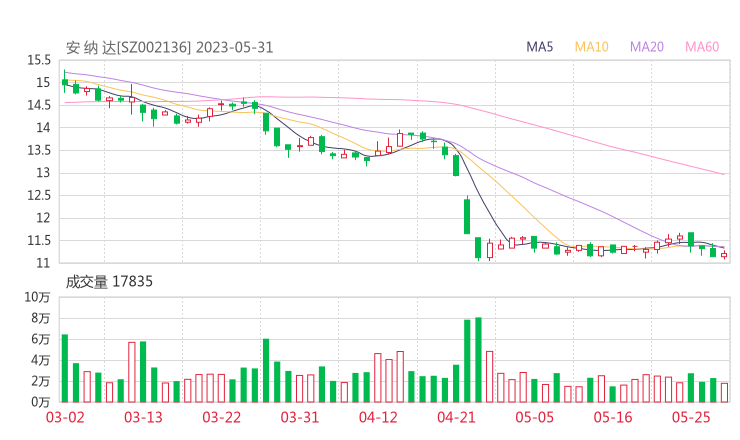Click the 05-16 date axis label

(x=613, y=417)
